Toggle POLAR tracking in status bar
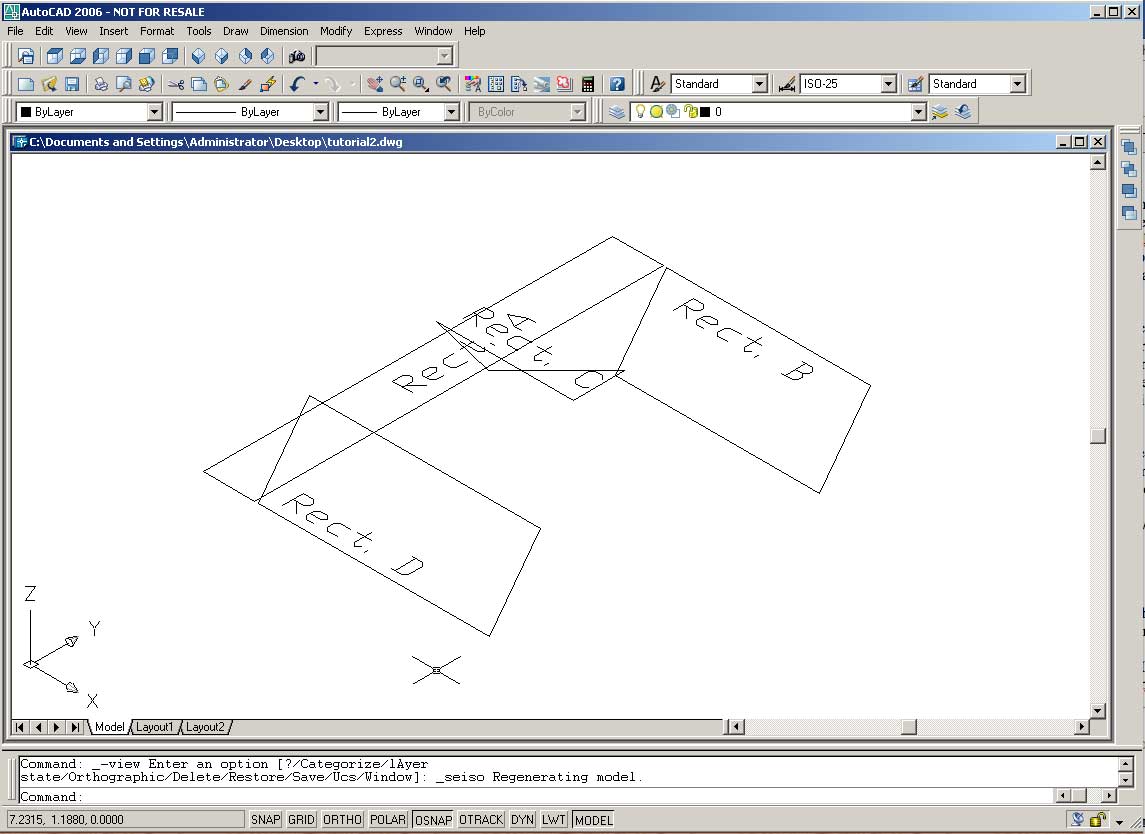The height and width of the screenshot is (834, 1145). [388, 820]
